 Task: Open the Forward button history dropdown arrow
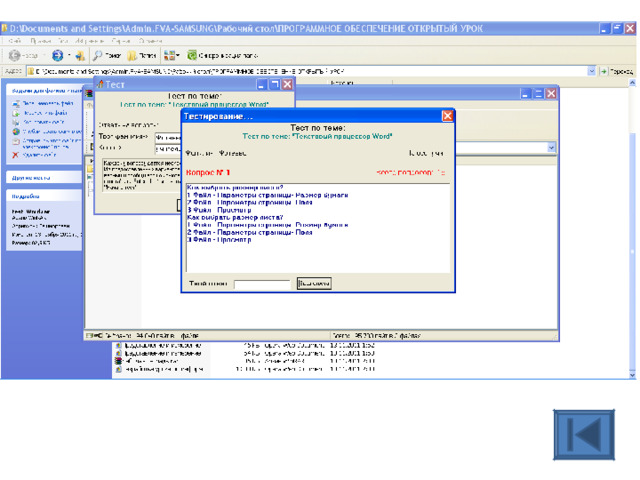coord(69,55)
